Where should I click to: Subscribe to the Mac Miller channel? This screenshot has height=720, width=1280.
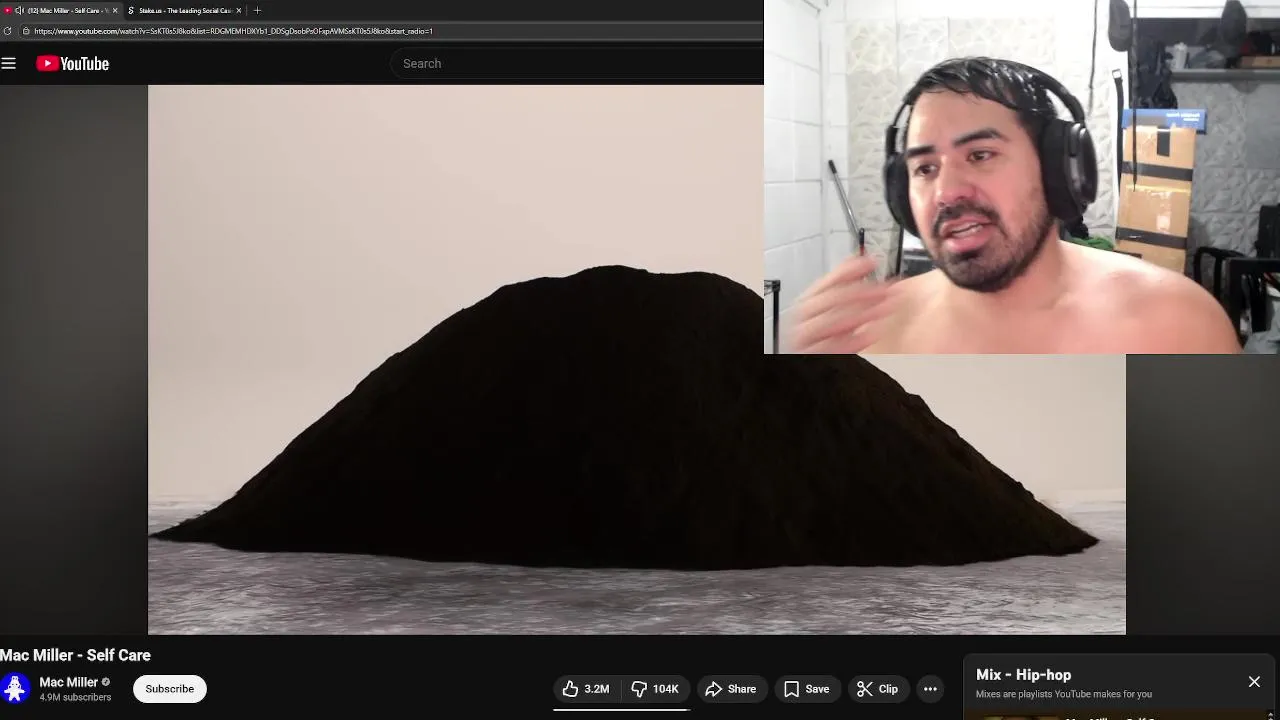tap(170, 689)
